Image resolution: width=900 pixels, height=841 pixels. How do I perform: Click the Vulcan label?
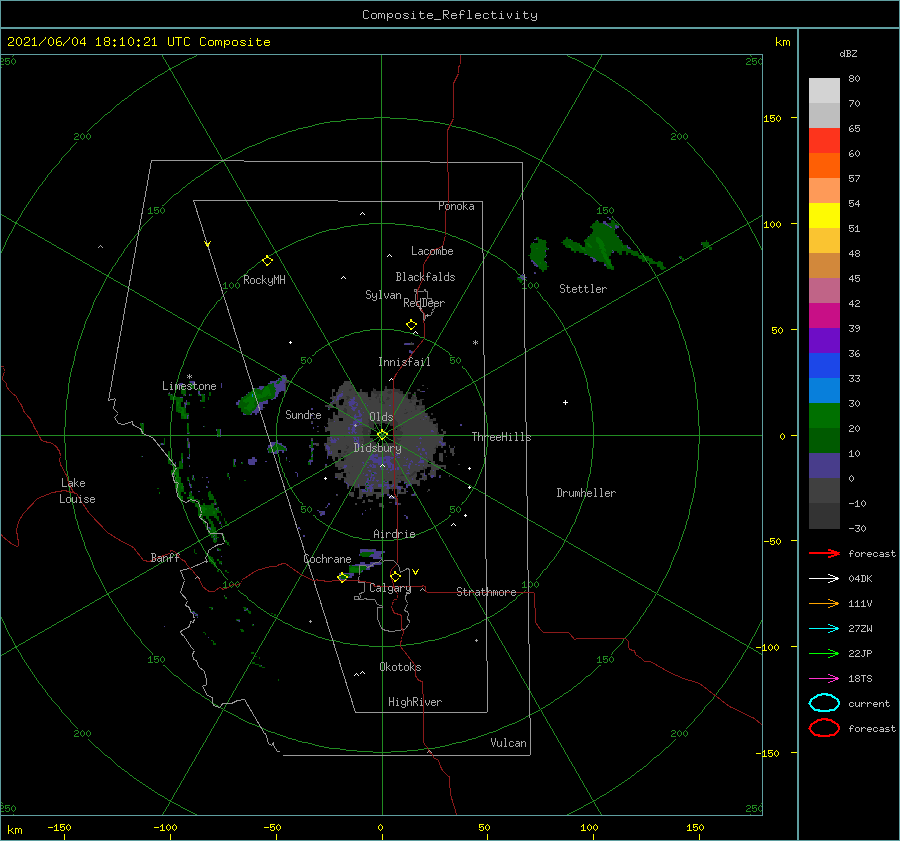(x=508, y=743)
